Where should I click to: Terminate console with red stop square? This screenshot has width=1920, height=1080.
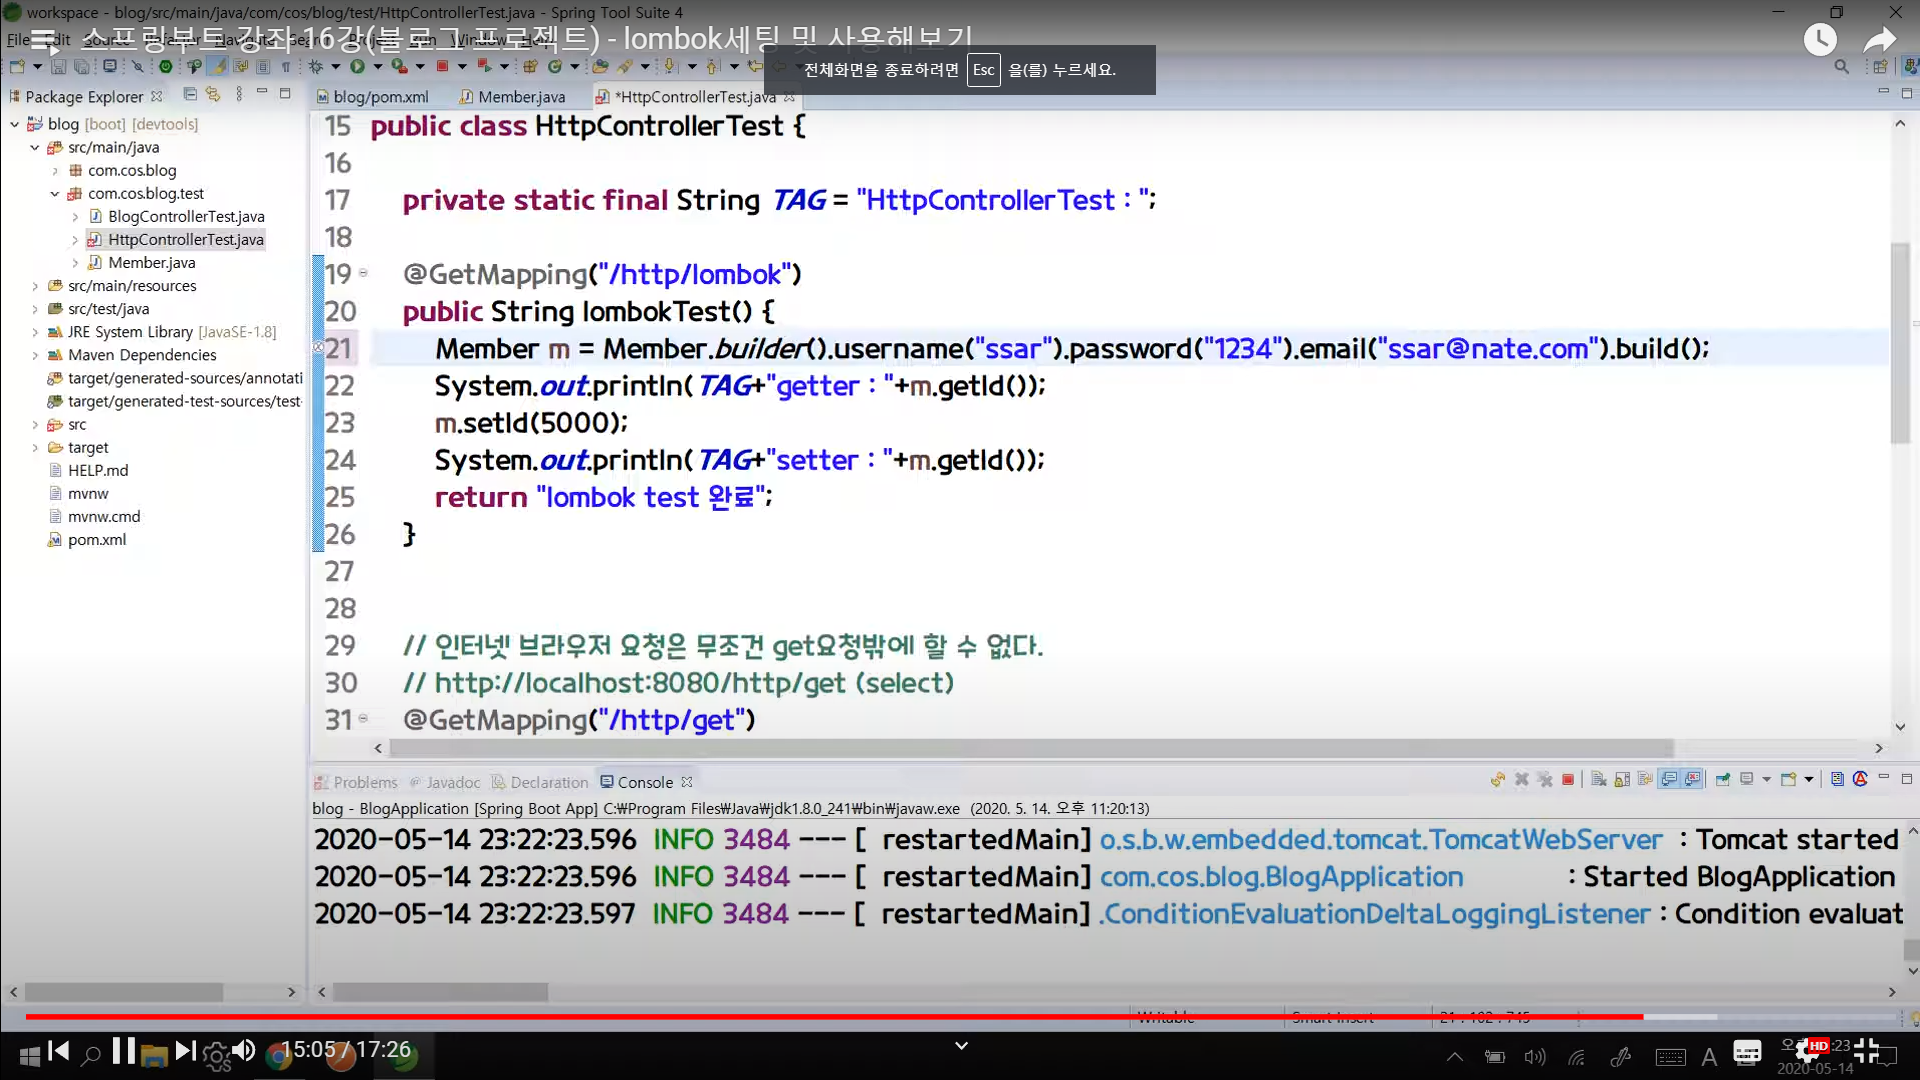pos(1568,780)
